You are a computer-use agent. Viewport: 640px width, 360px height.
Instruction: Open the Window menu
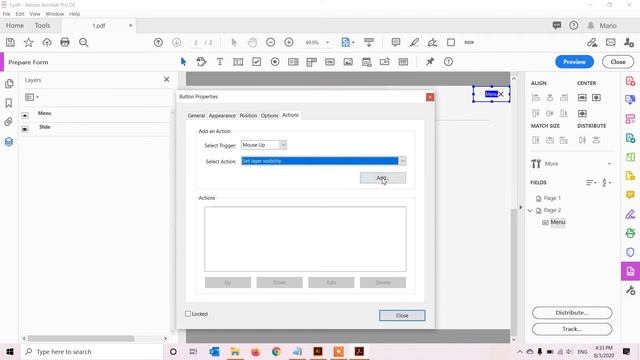coord(55,14)
